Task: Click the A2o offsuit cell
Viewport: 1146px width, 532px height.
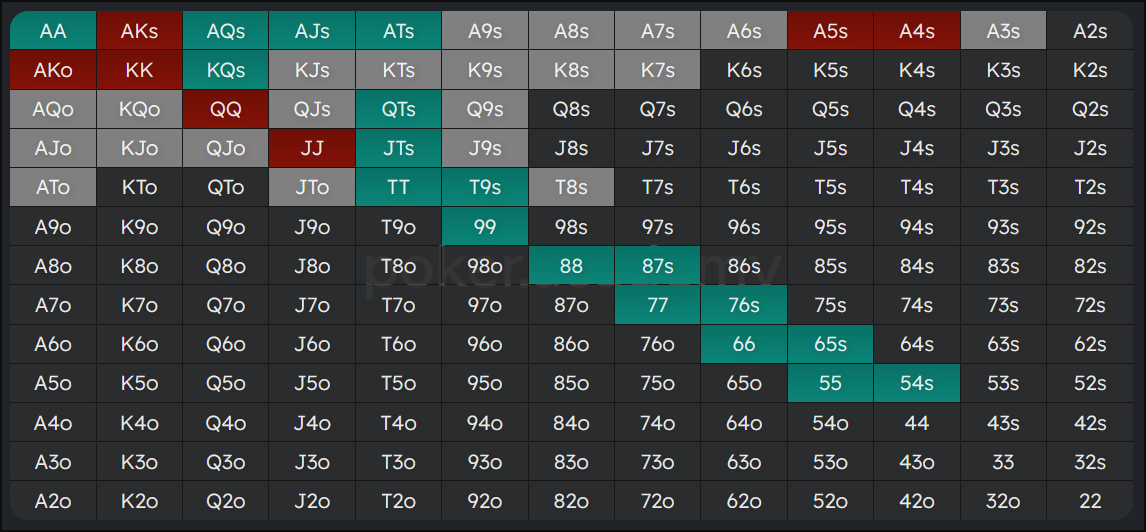Action: [x=53, y=501]
